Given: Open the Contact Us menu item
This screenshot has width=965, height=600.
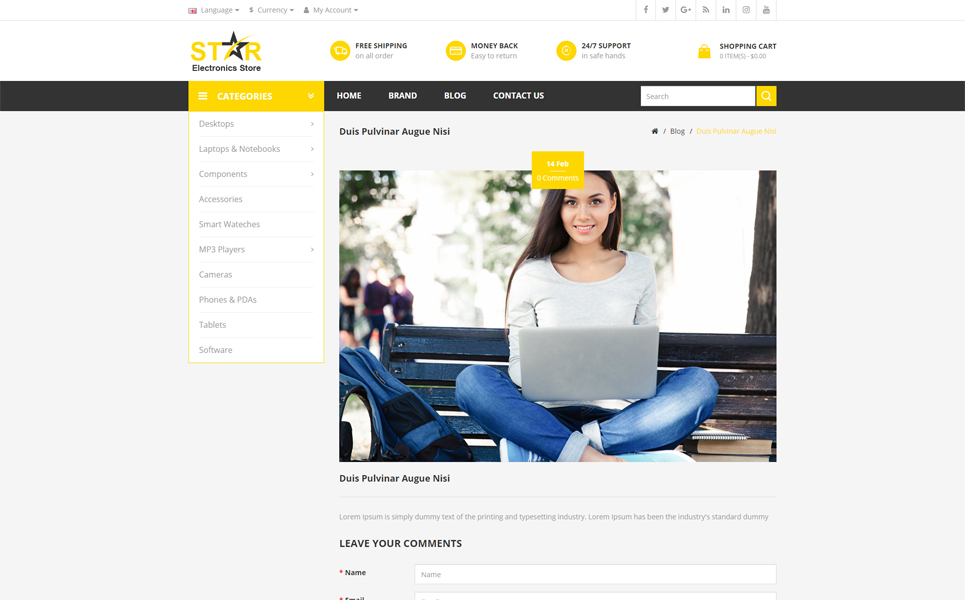Looking at the screenshot, I should 518,96.
